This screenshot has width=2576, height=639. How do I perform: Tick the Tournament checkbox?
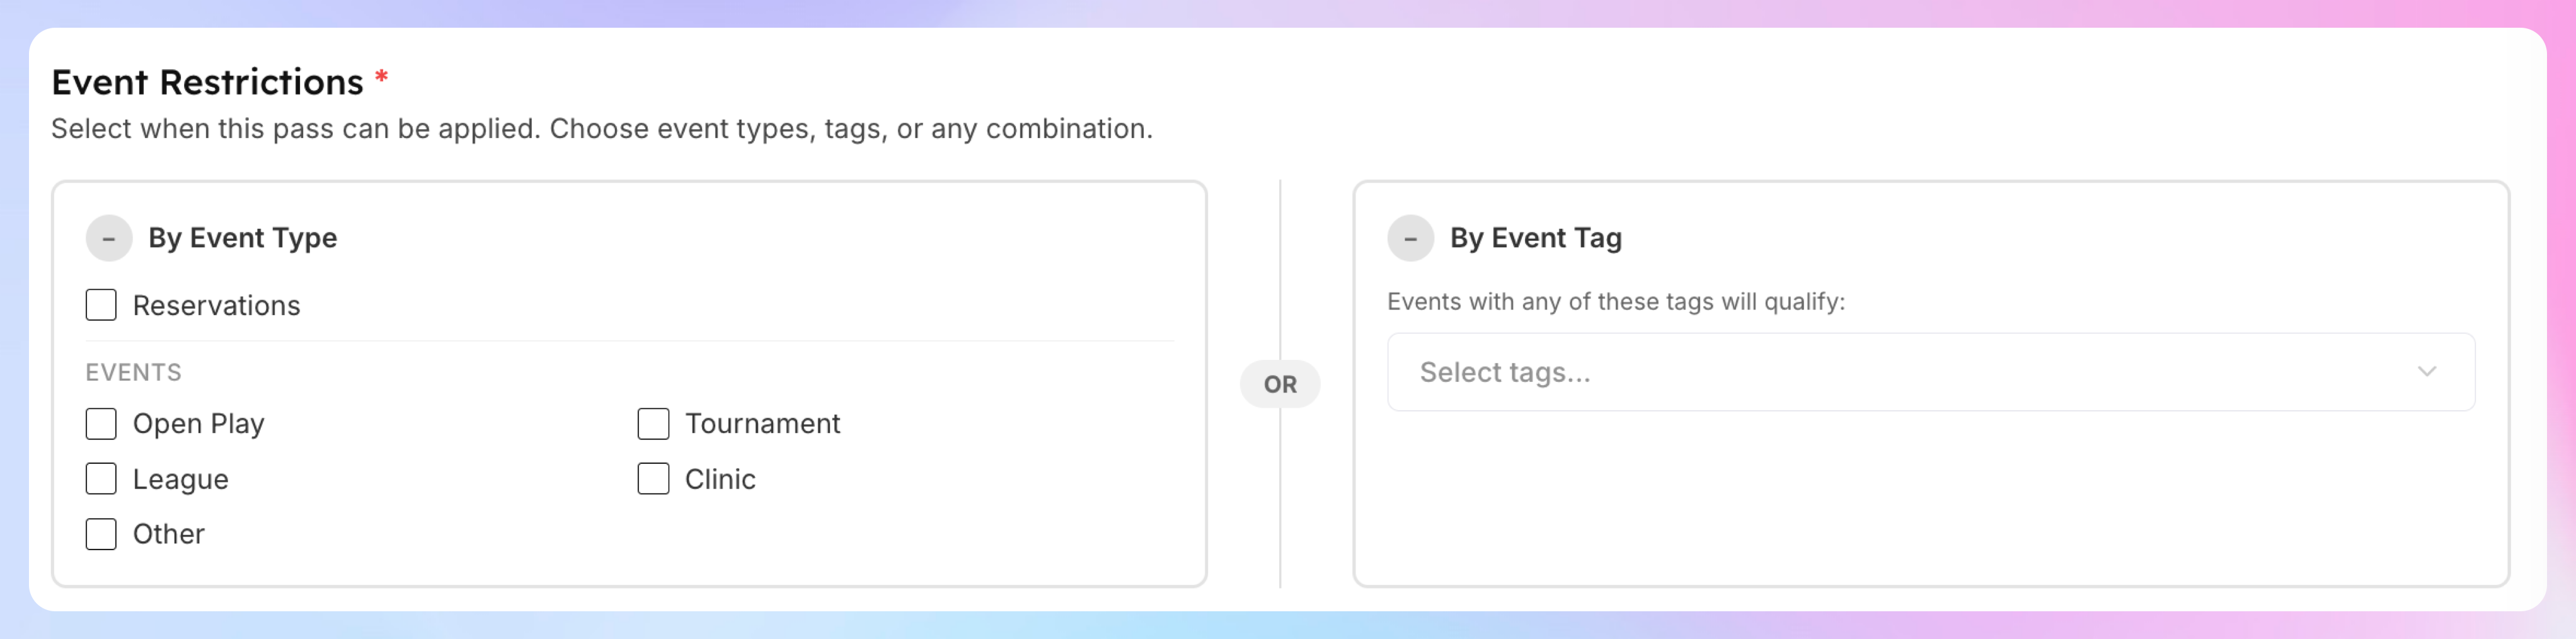click(653, 424)
